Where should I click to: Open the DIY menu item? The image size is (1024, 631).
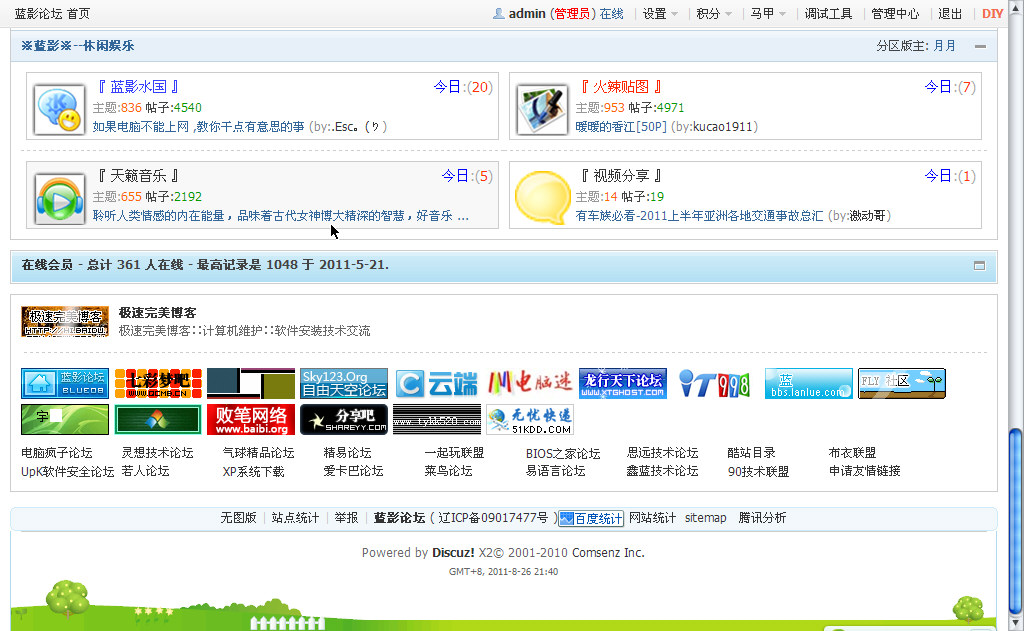click(x=992, y=14)
